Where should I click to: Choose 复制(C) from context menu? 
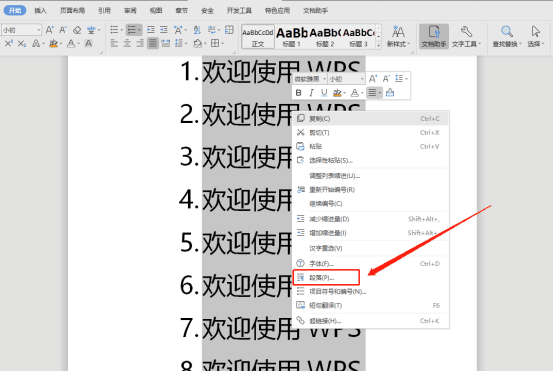[371, 119]
